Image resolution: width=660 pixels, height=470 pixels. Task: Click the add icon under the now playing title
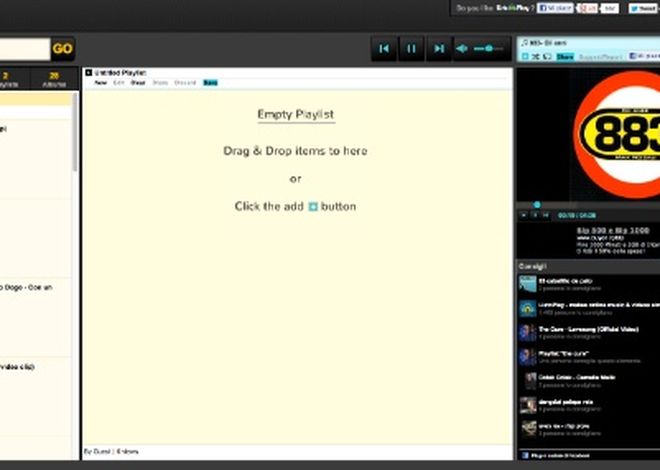click(525, 56)
